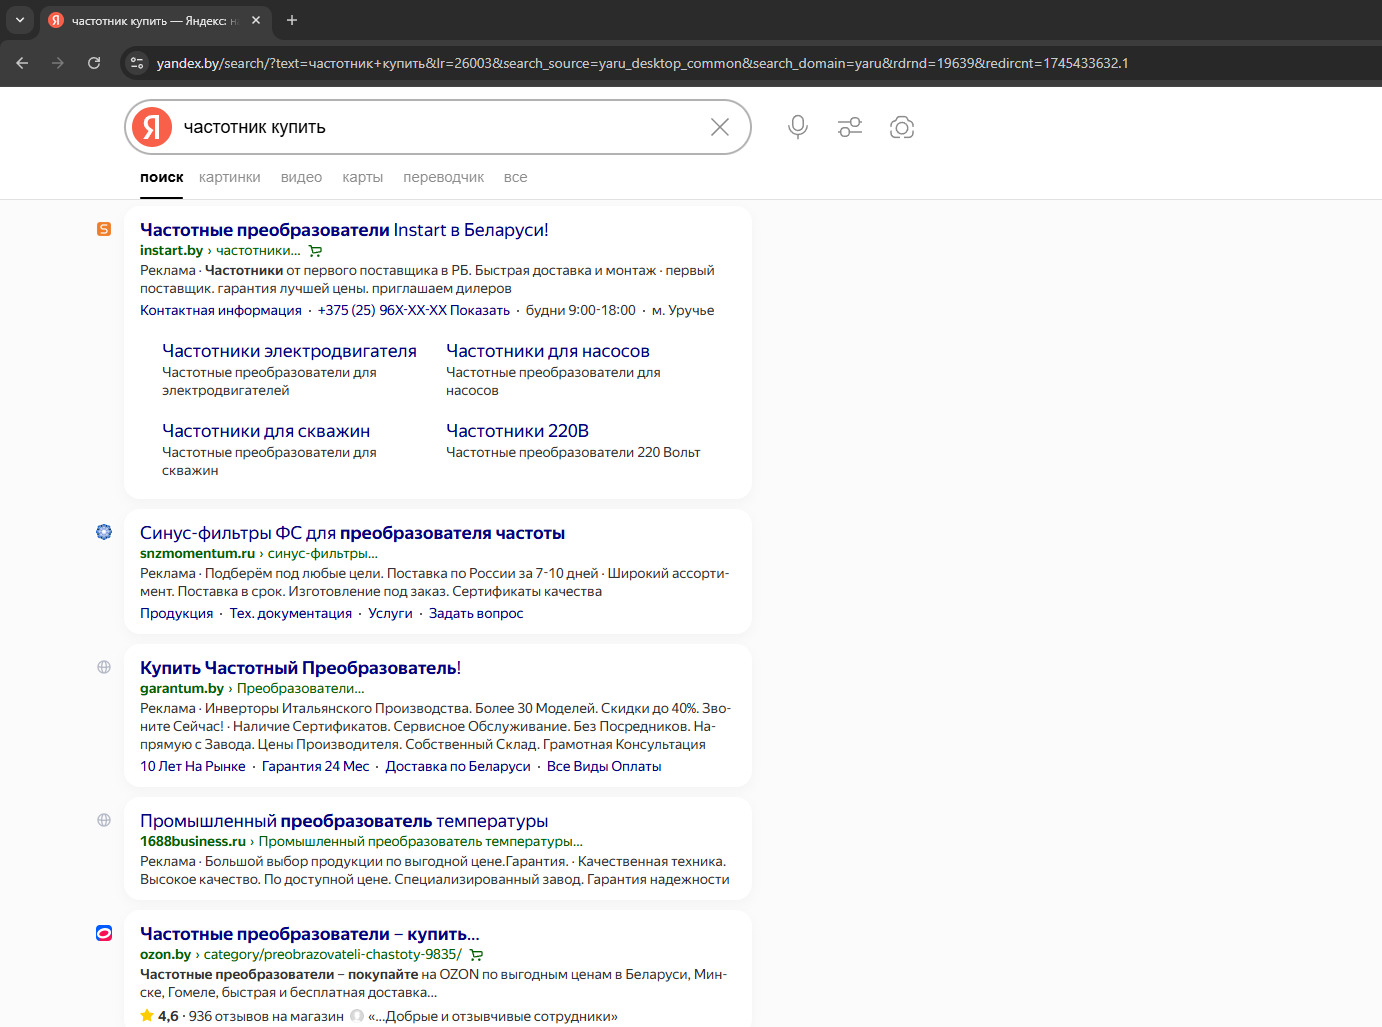
Task: Open Контактная информация link
Action: [221, 310]
